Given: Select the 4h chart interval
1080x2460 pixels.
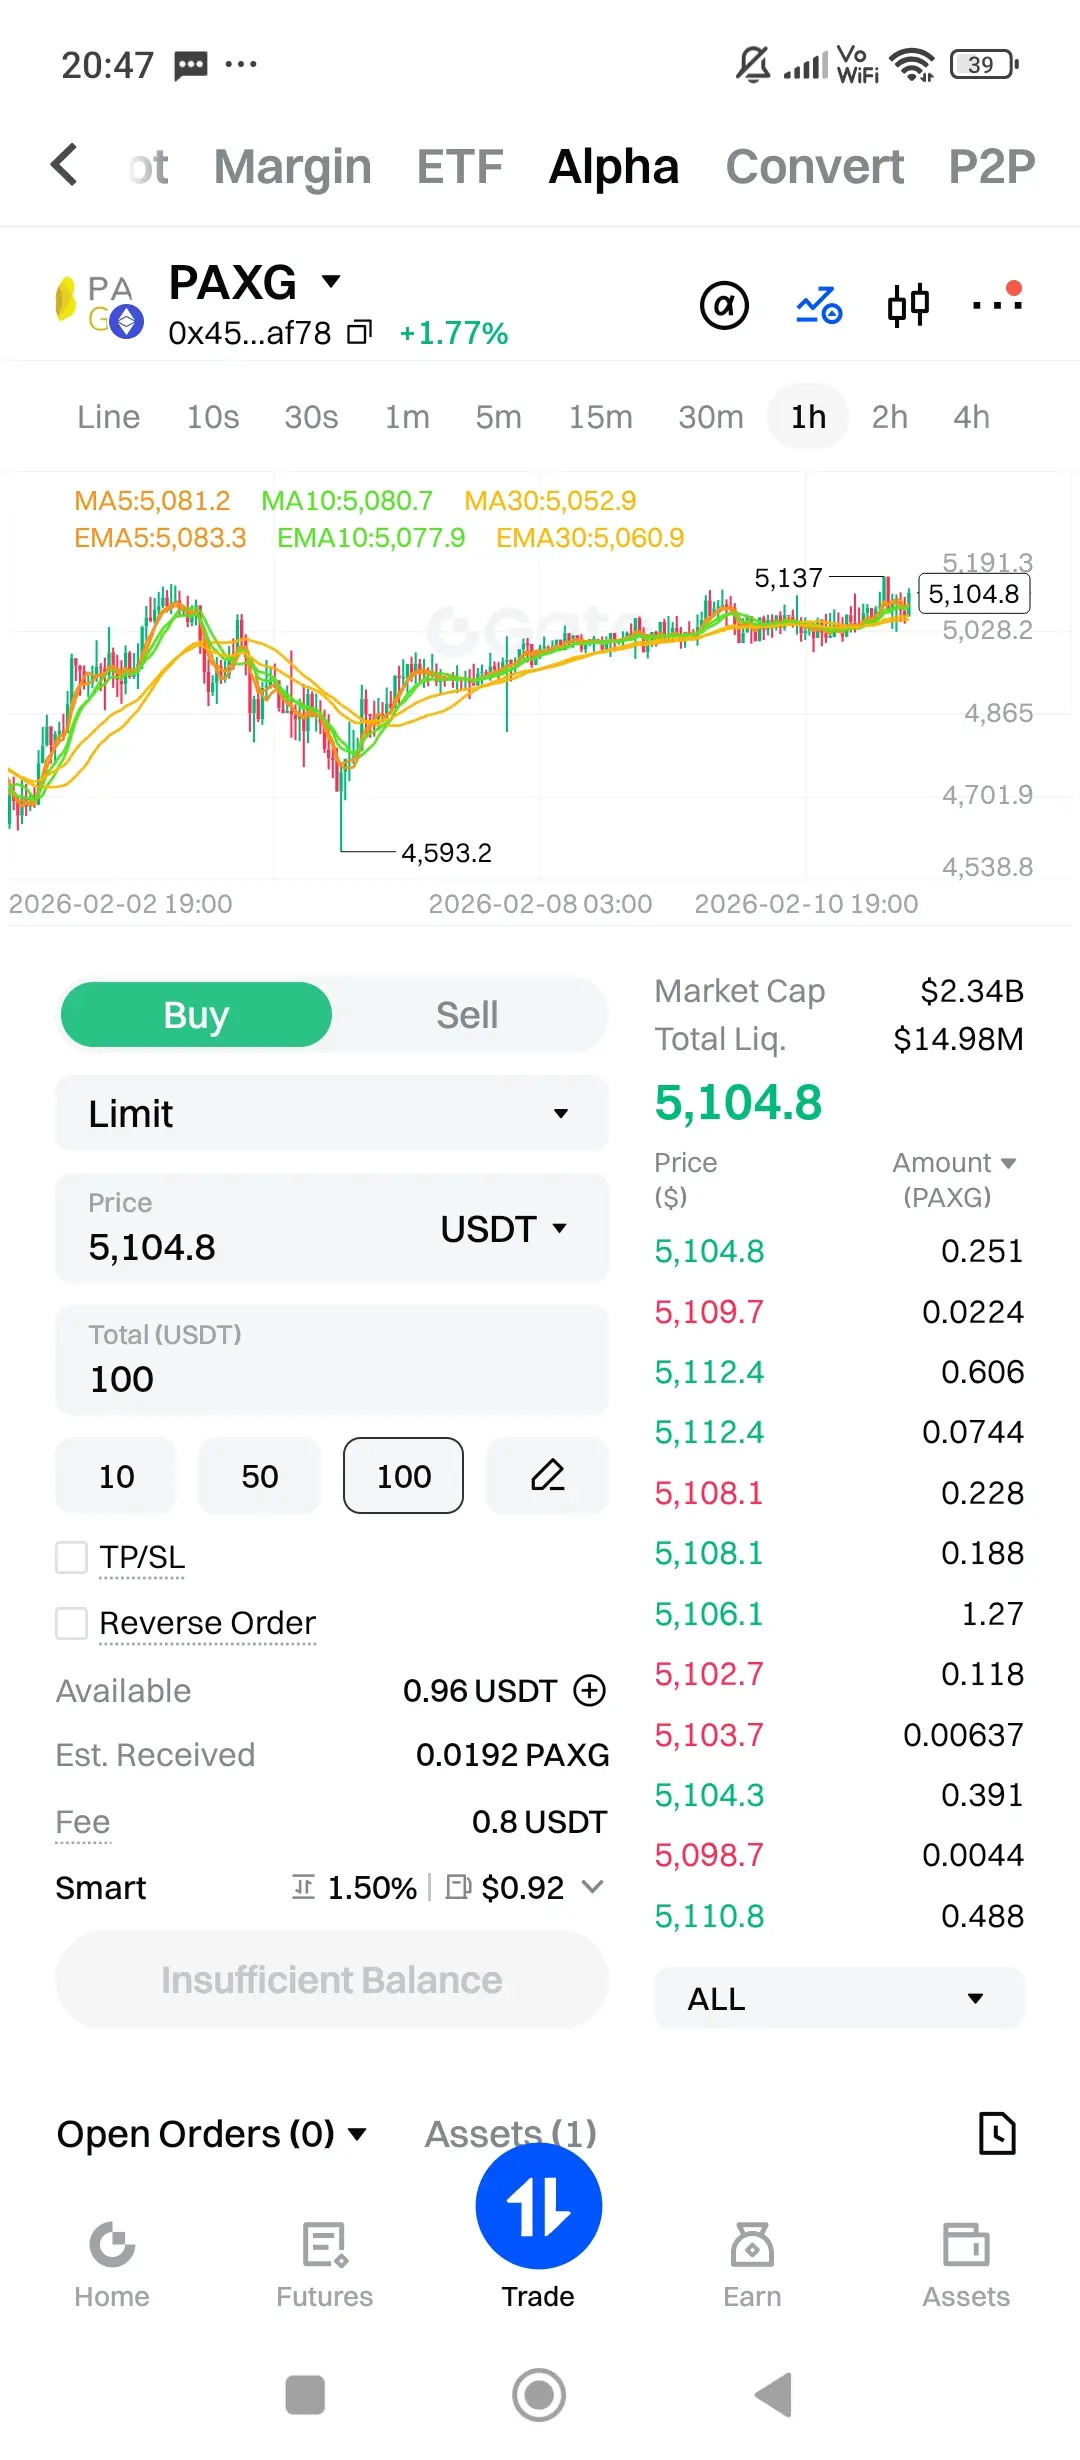Looking at the screenshot, I should 971,416.
